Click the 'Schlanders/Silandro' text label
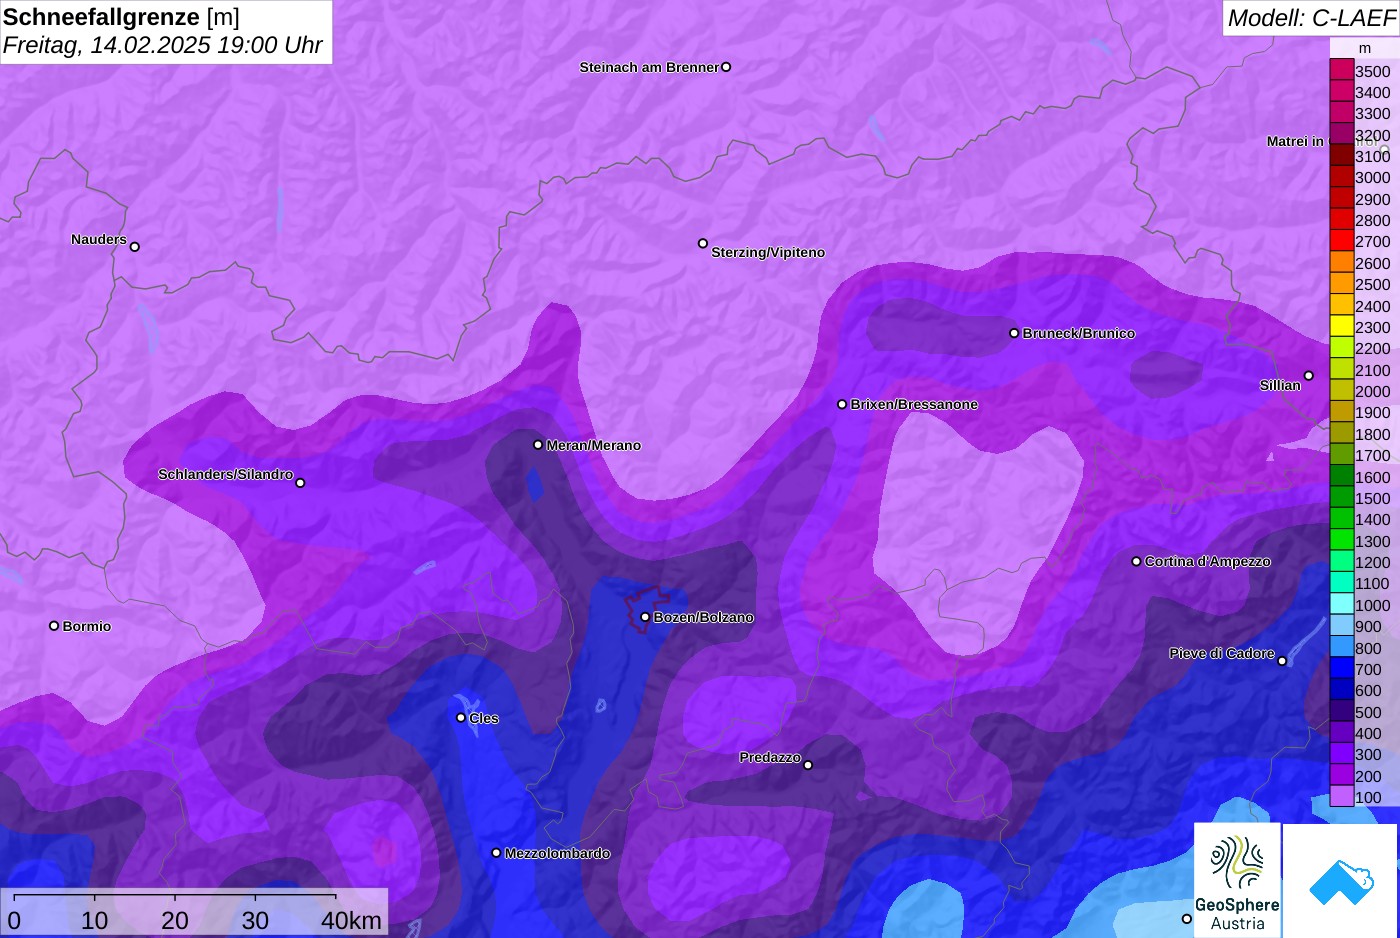 (225, 474)
